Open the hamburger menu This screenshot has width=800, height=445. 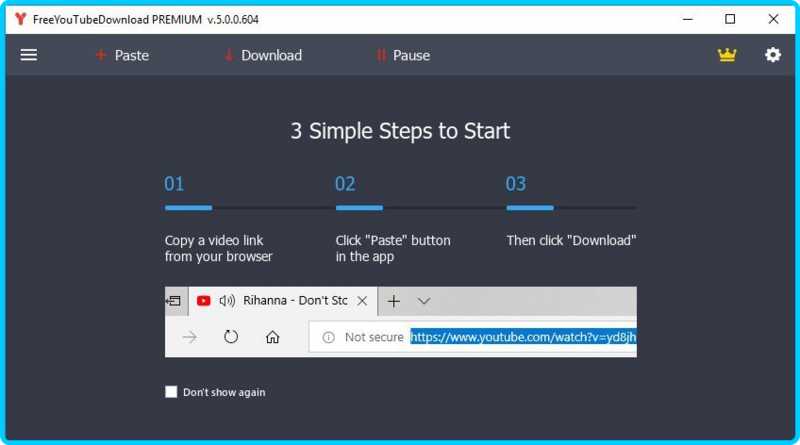[29, 55]
